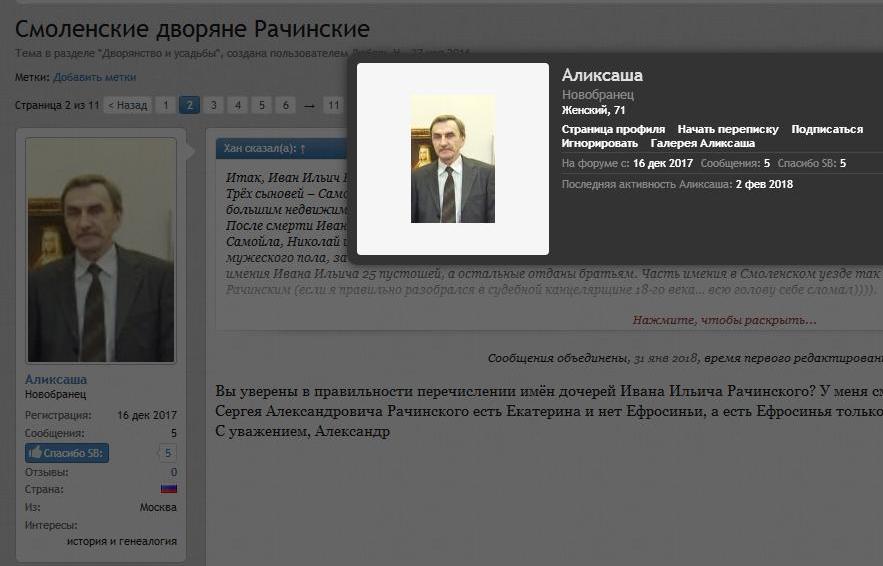
Task: Click messages count '5' in popup
Action: tap(766, 163)
